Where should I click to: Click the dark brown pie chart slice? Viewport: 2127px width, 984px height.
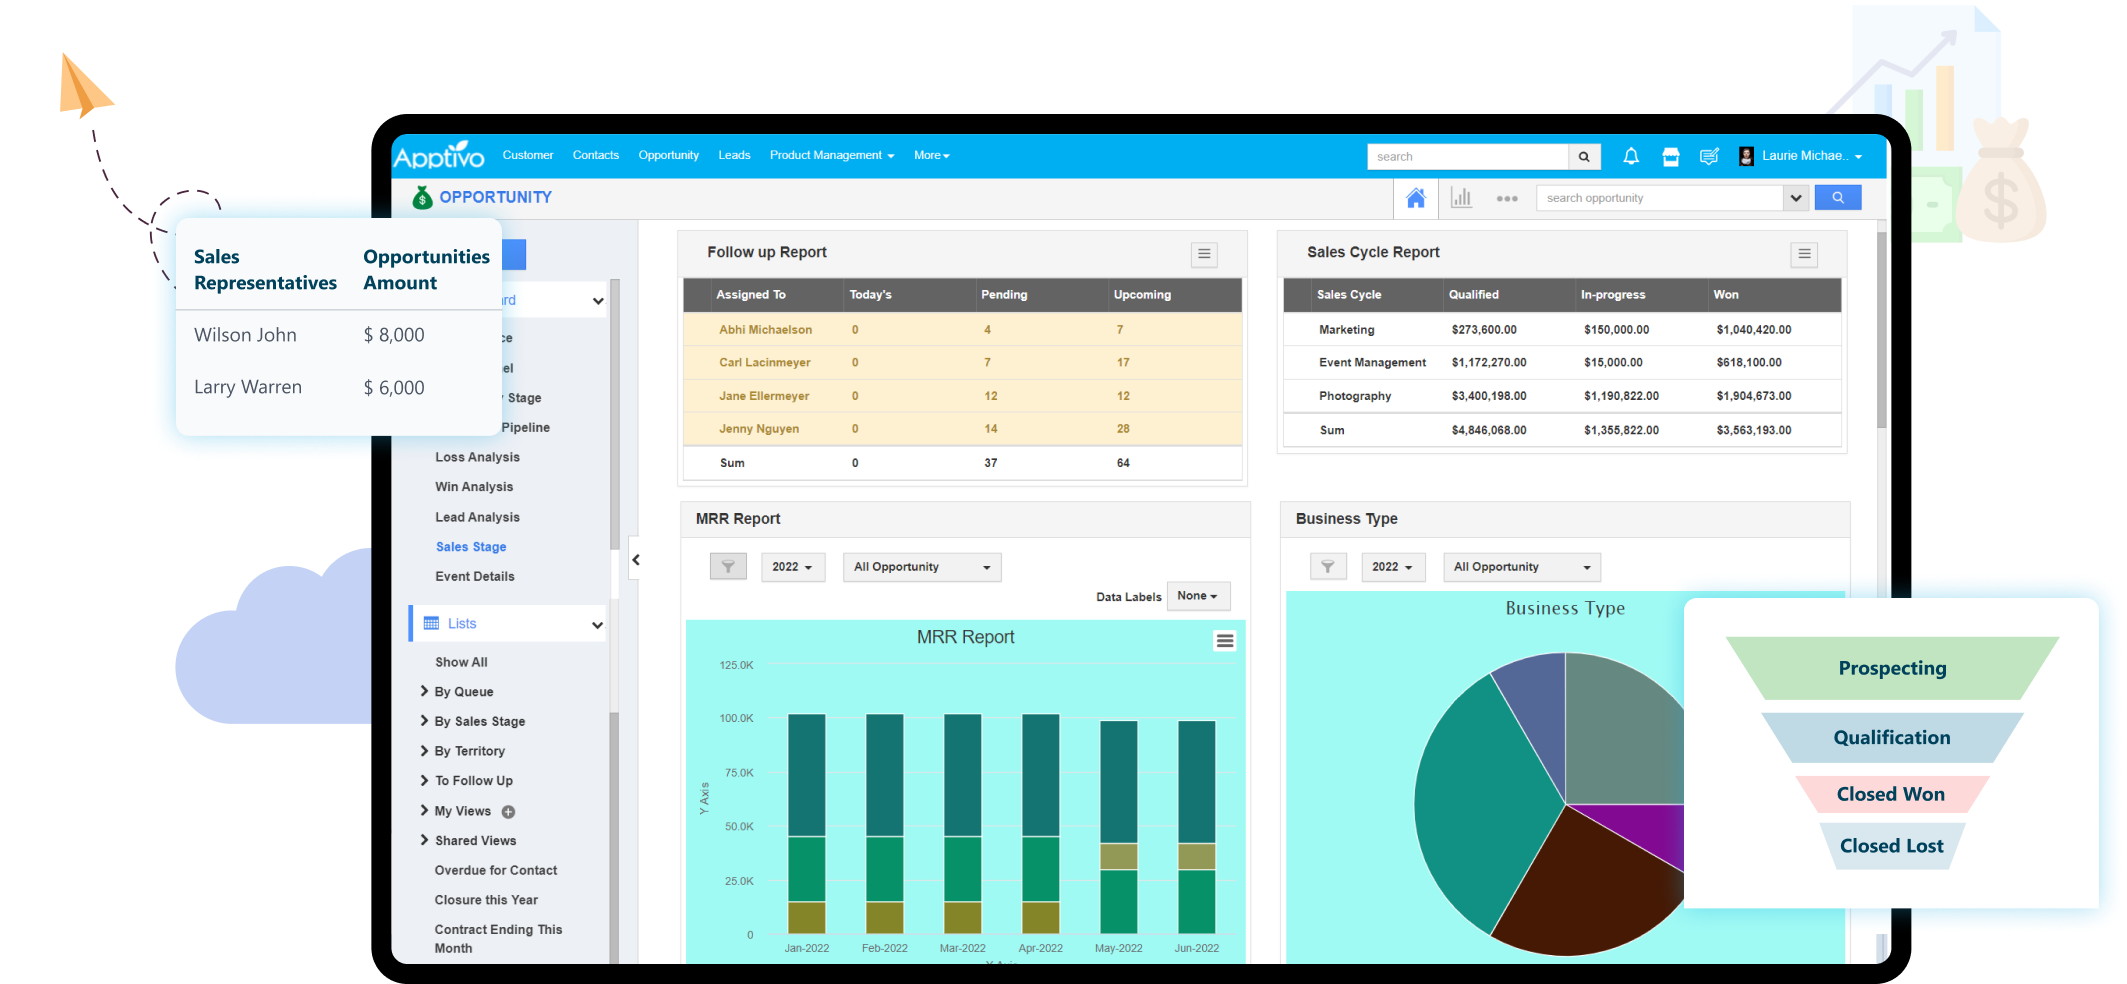coord(1580,890)
